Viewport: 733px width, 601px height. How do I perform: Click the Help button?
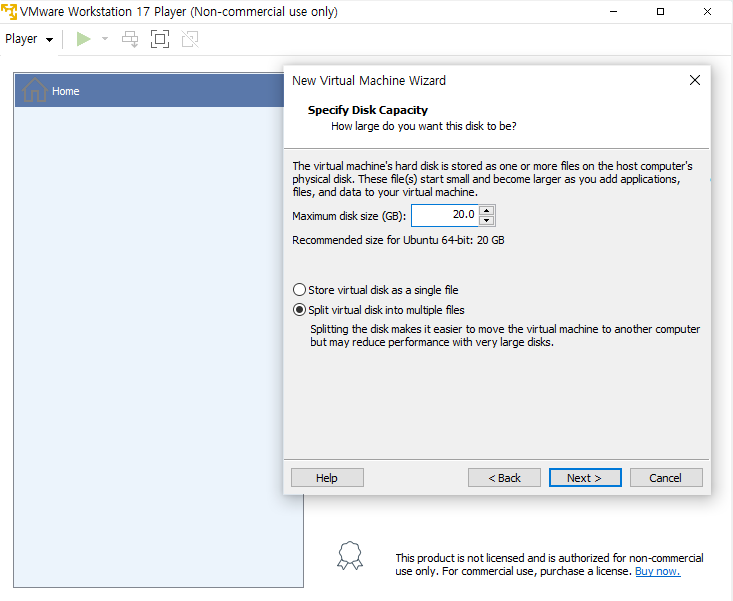(x=327, y=478)
